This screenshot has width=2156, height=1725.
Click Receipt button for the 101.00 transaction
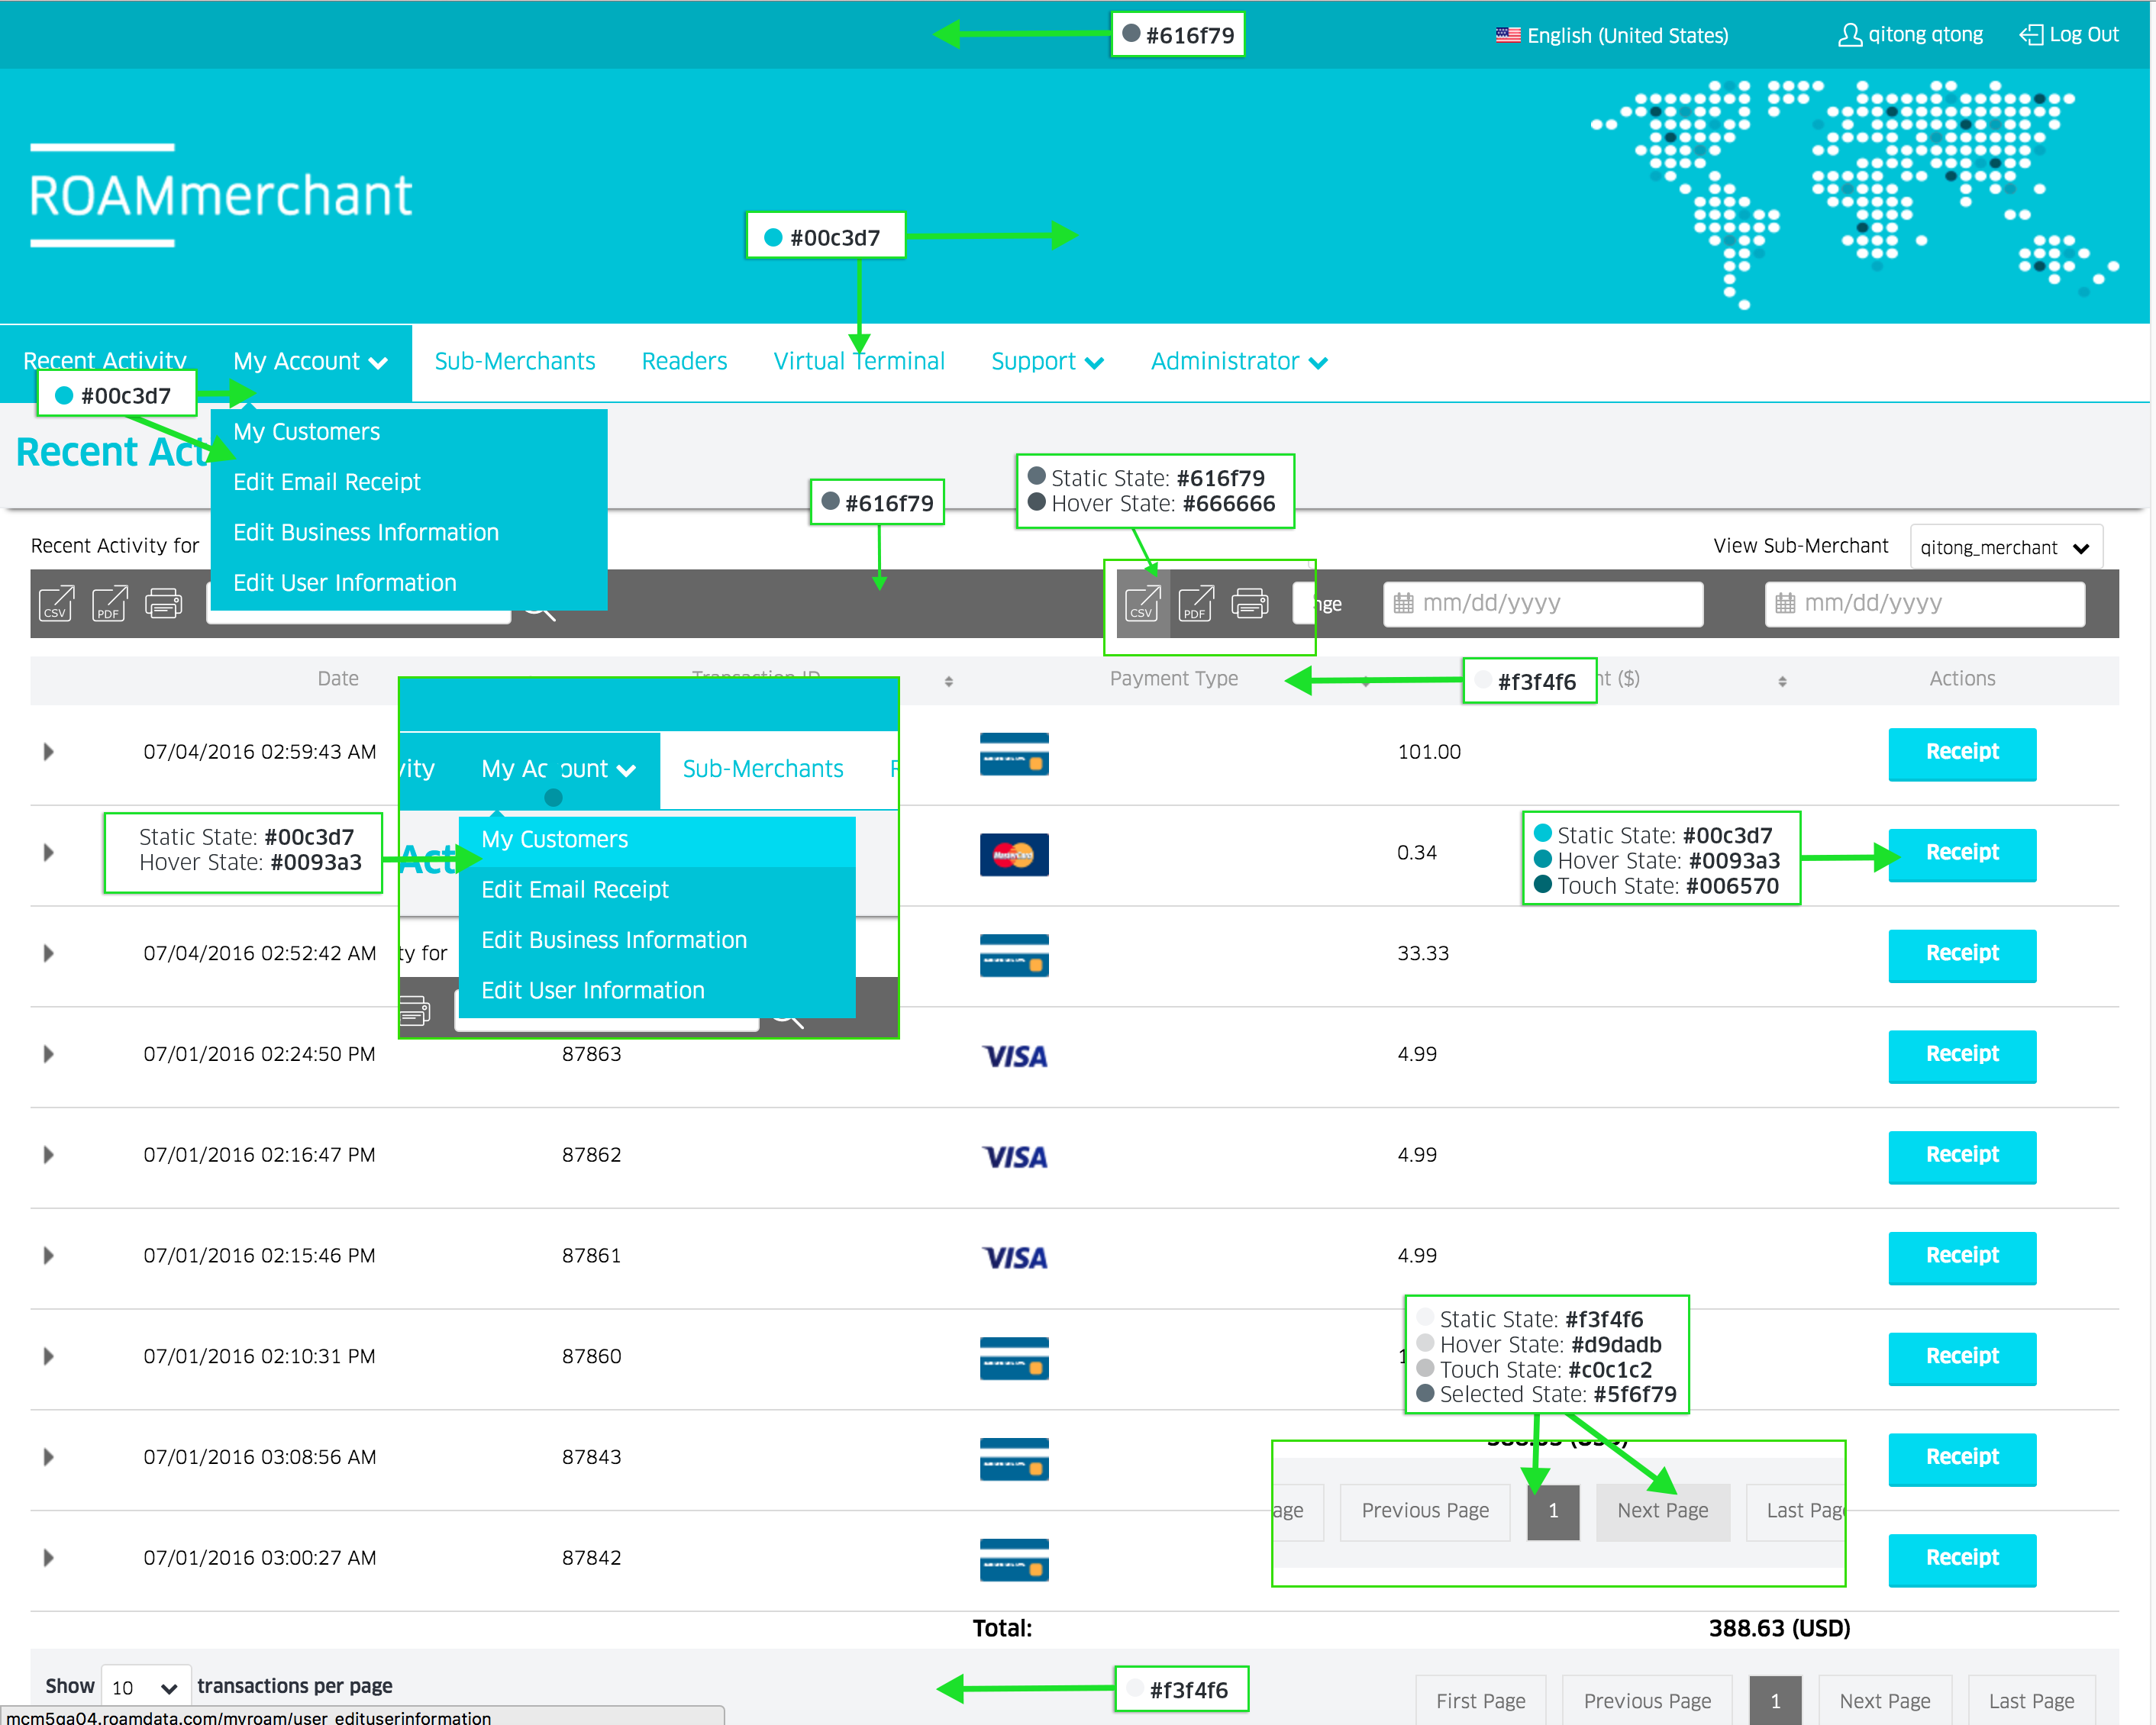[1962, 754]
